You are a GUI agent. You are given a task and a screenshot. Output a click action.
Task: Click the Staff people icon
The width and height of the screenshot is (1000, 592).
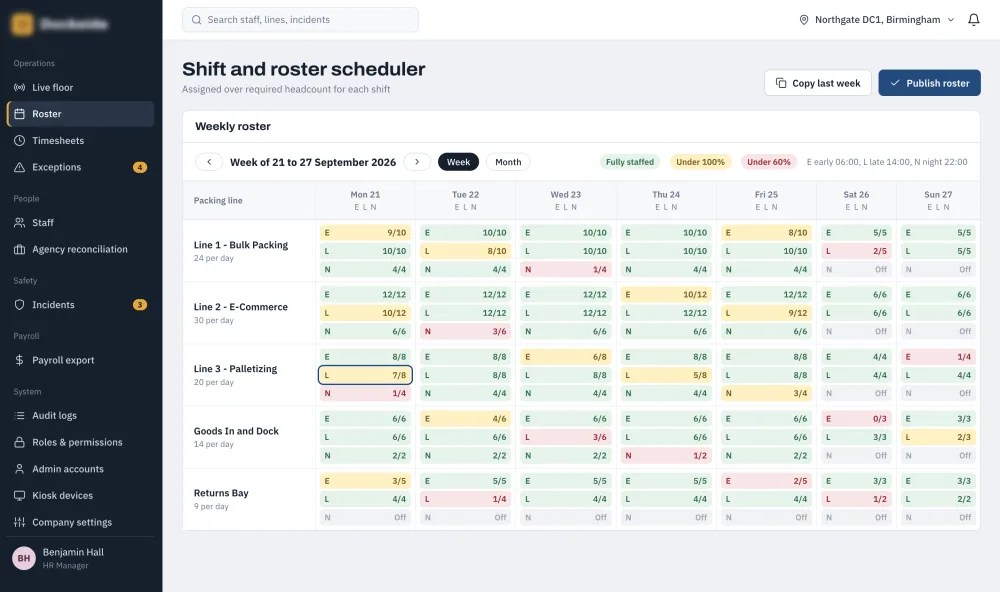[x=20, y=223]
